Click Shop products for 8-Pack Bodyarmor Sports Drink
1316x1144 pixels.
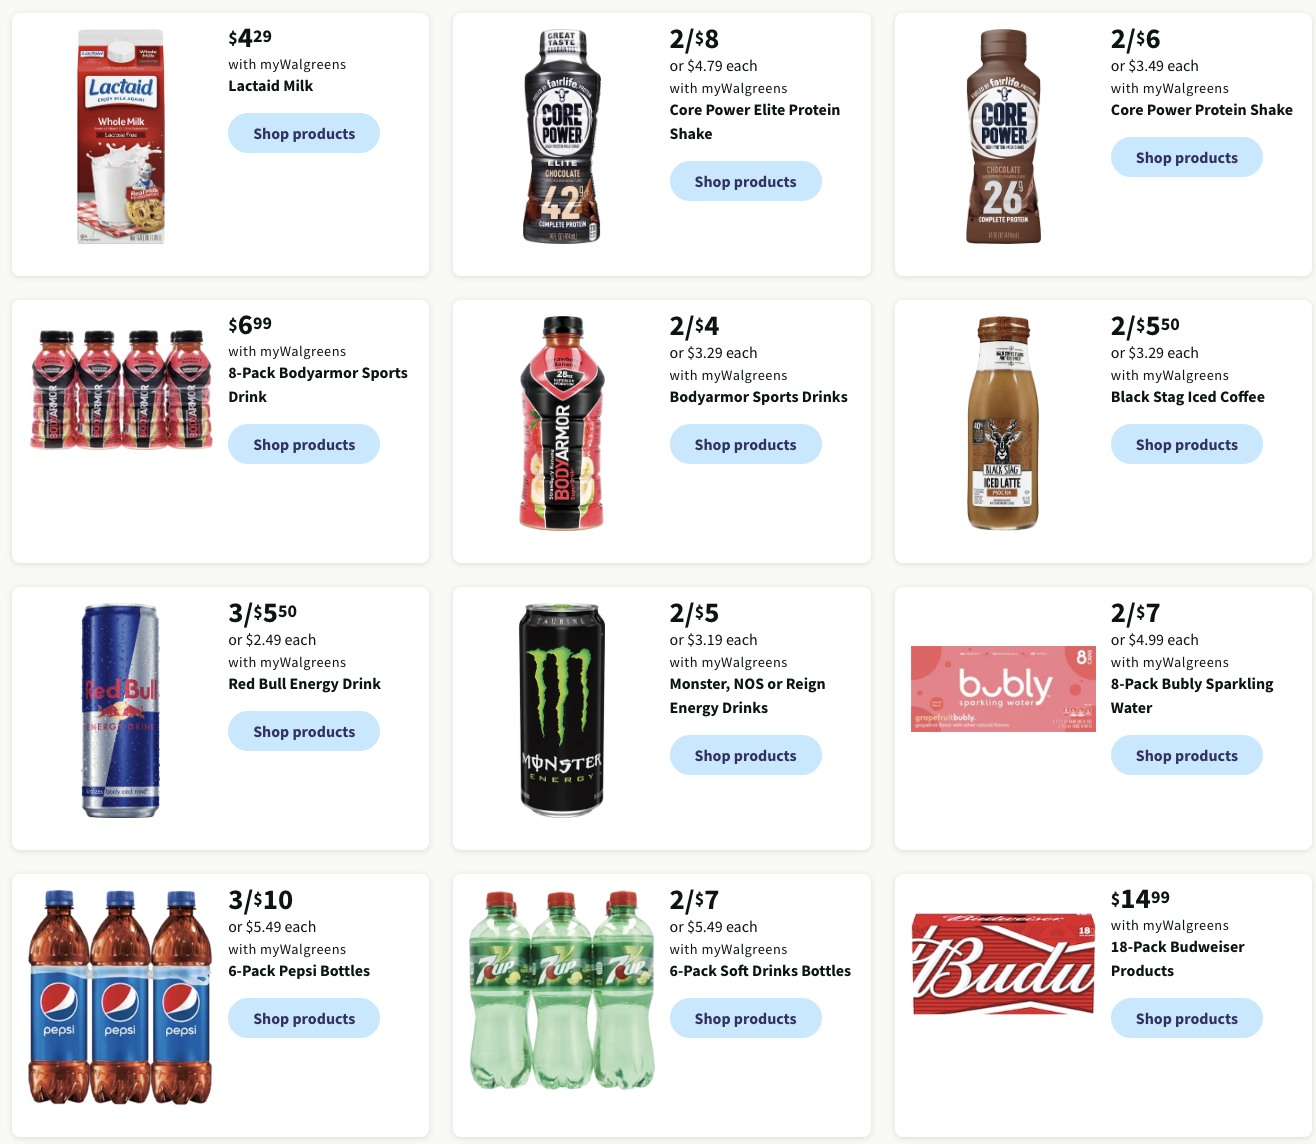(304, 444)
